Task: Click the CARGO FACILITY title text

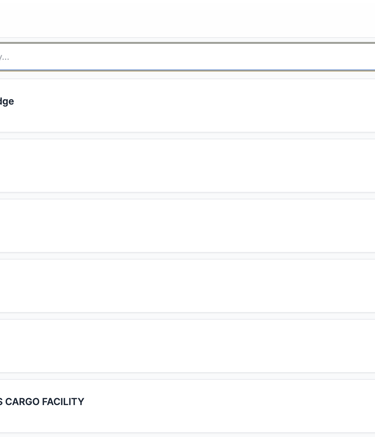Action: click(42, 402)
